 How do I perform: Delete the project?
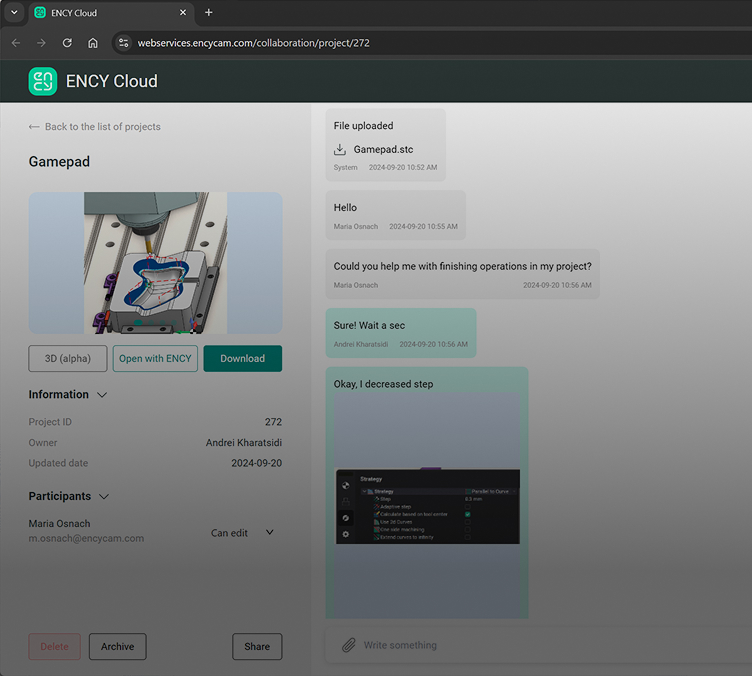[x=54, y=646]
